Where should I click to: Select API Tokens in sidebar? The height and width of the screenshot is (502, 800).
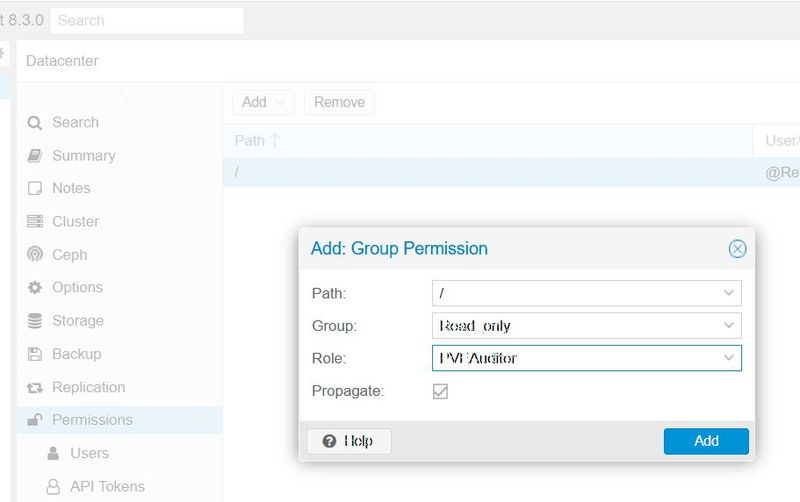(107, 486)
